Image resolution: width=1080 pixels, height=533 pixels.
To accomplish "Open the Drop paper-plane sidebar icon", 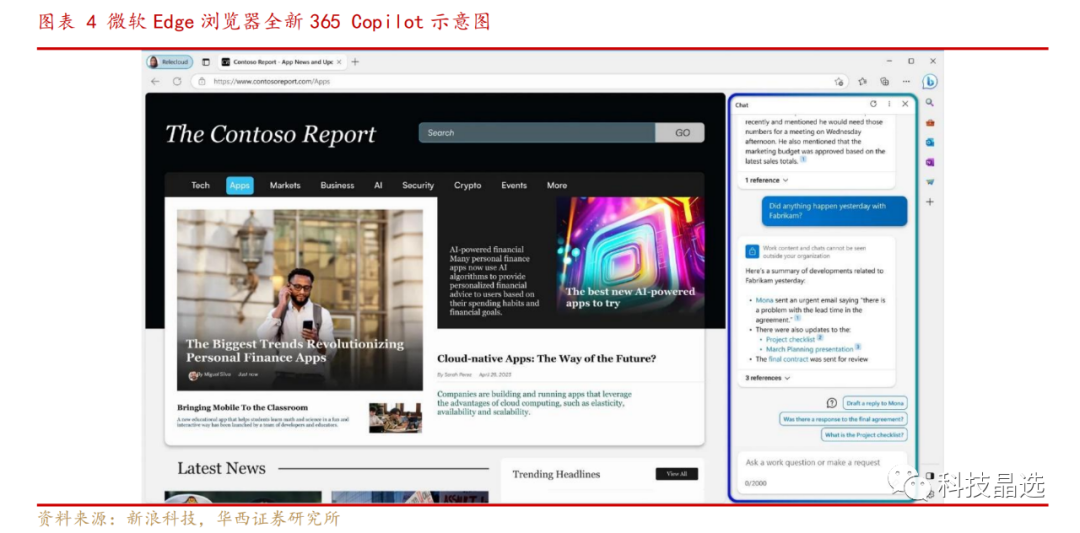I will pyautogui.click(x=930, y=182).
